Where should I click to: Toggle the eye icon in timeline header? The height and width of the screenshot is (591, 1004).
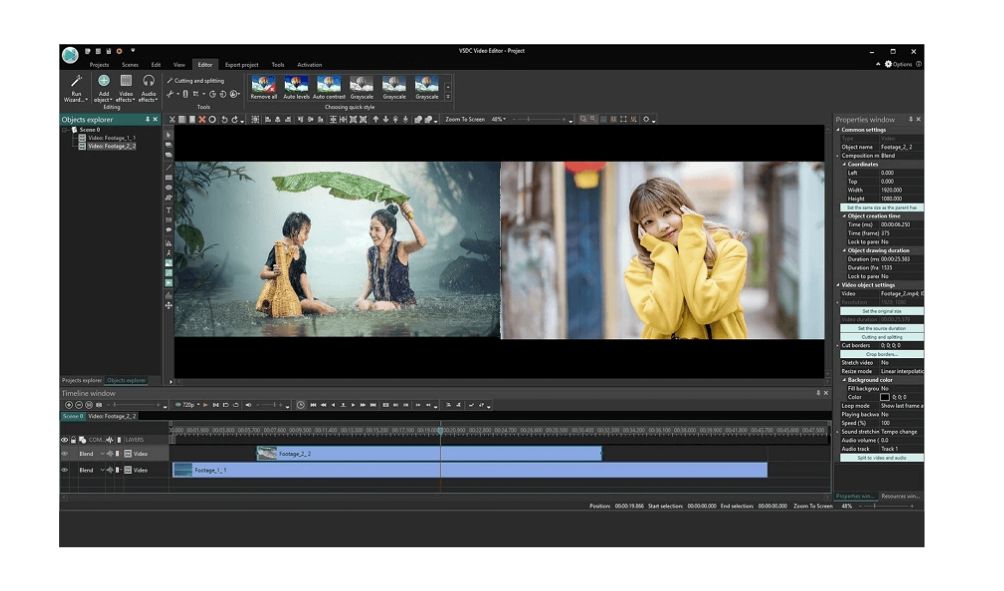pyautogui.click(x=65, y=440)
